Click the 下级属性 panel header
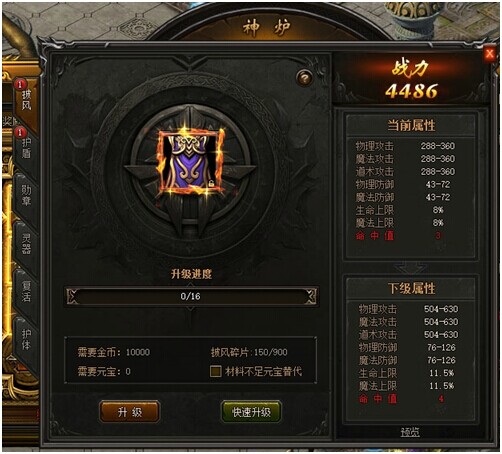This screenshot has height=454, width=502. [411, 288]
